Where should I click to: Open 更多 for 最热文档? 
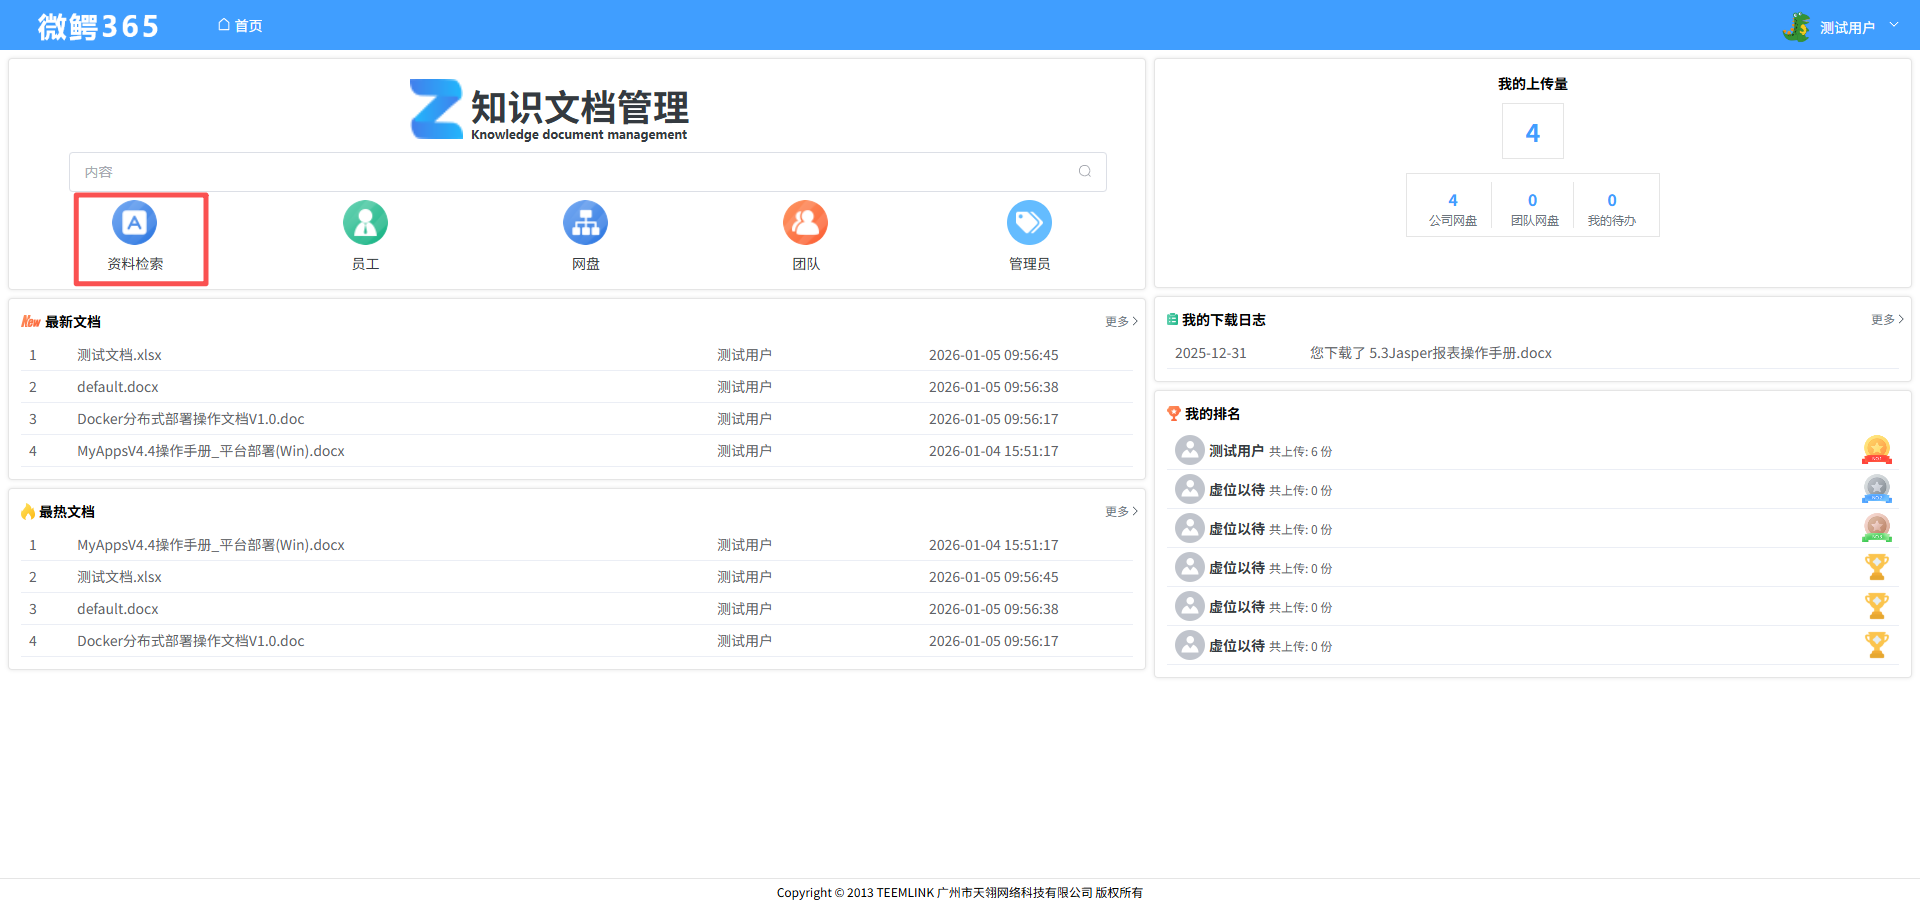click(x=1121, y=511)
